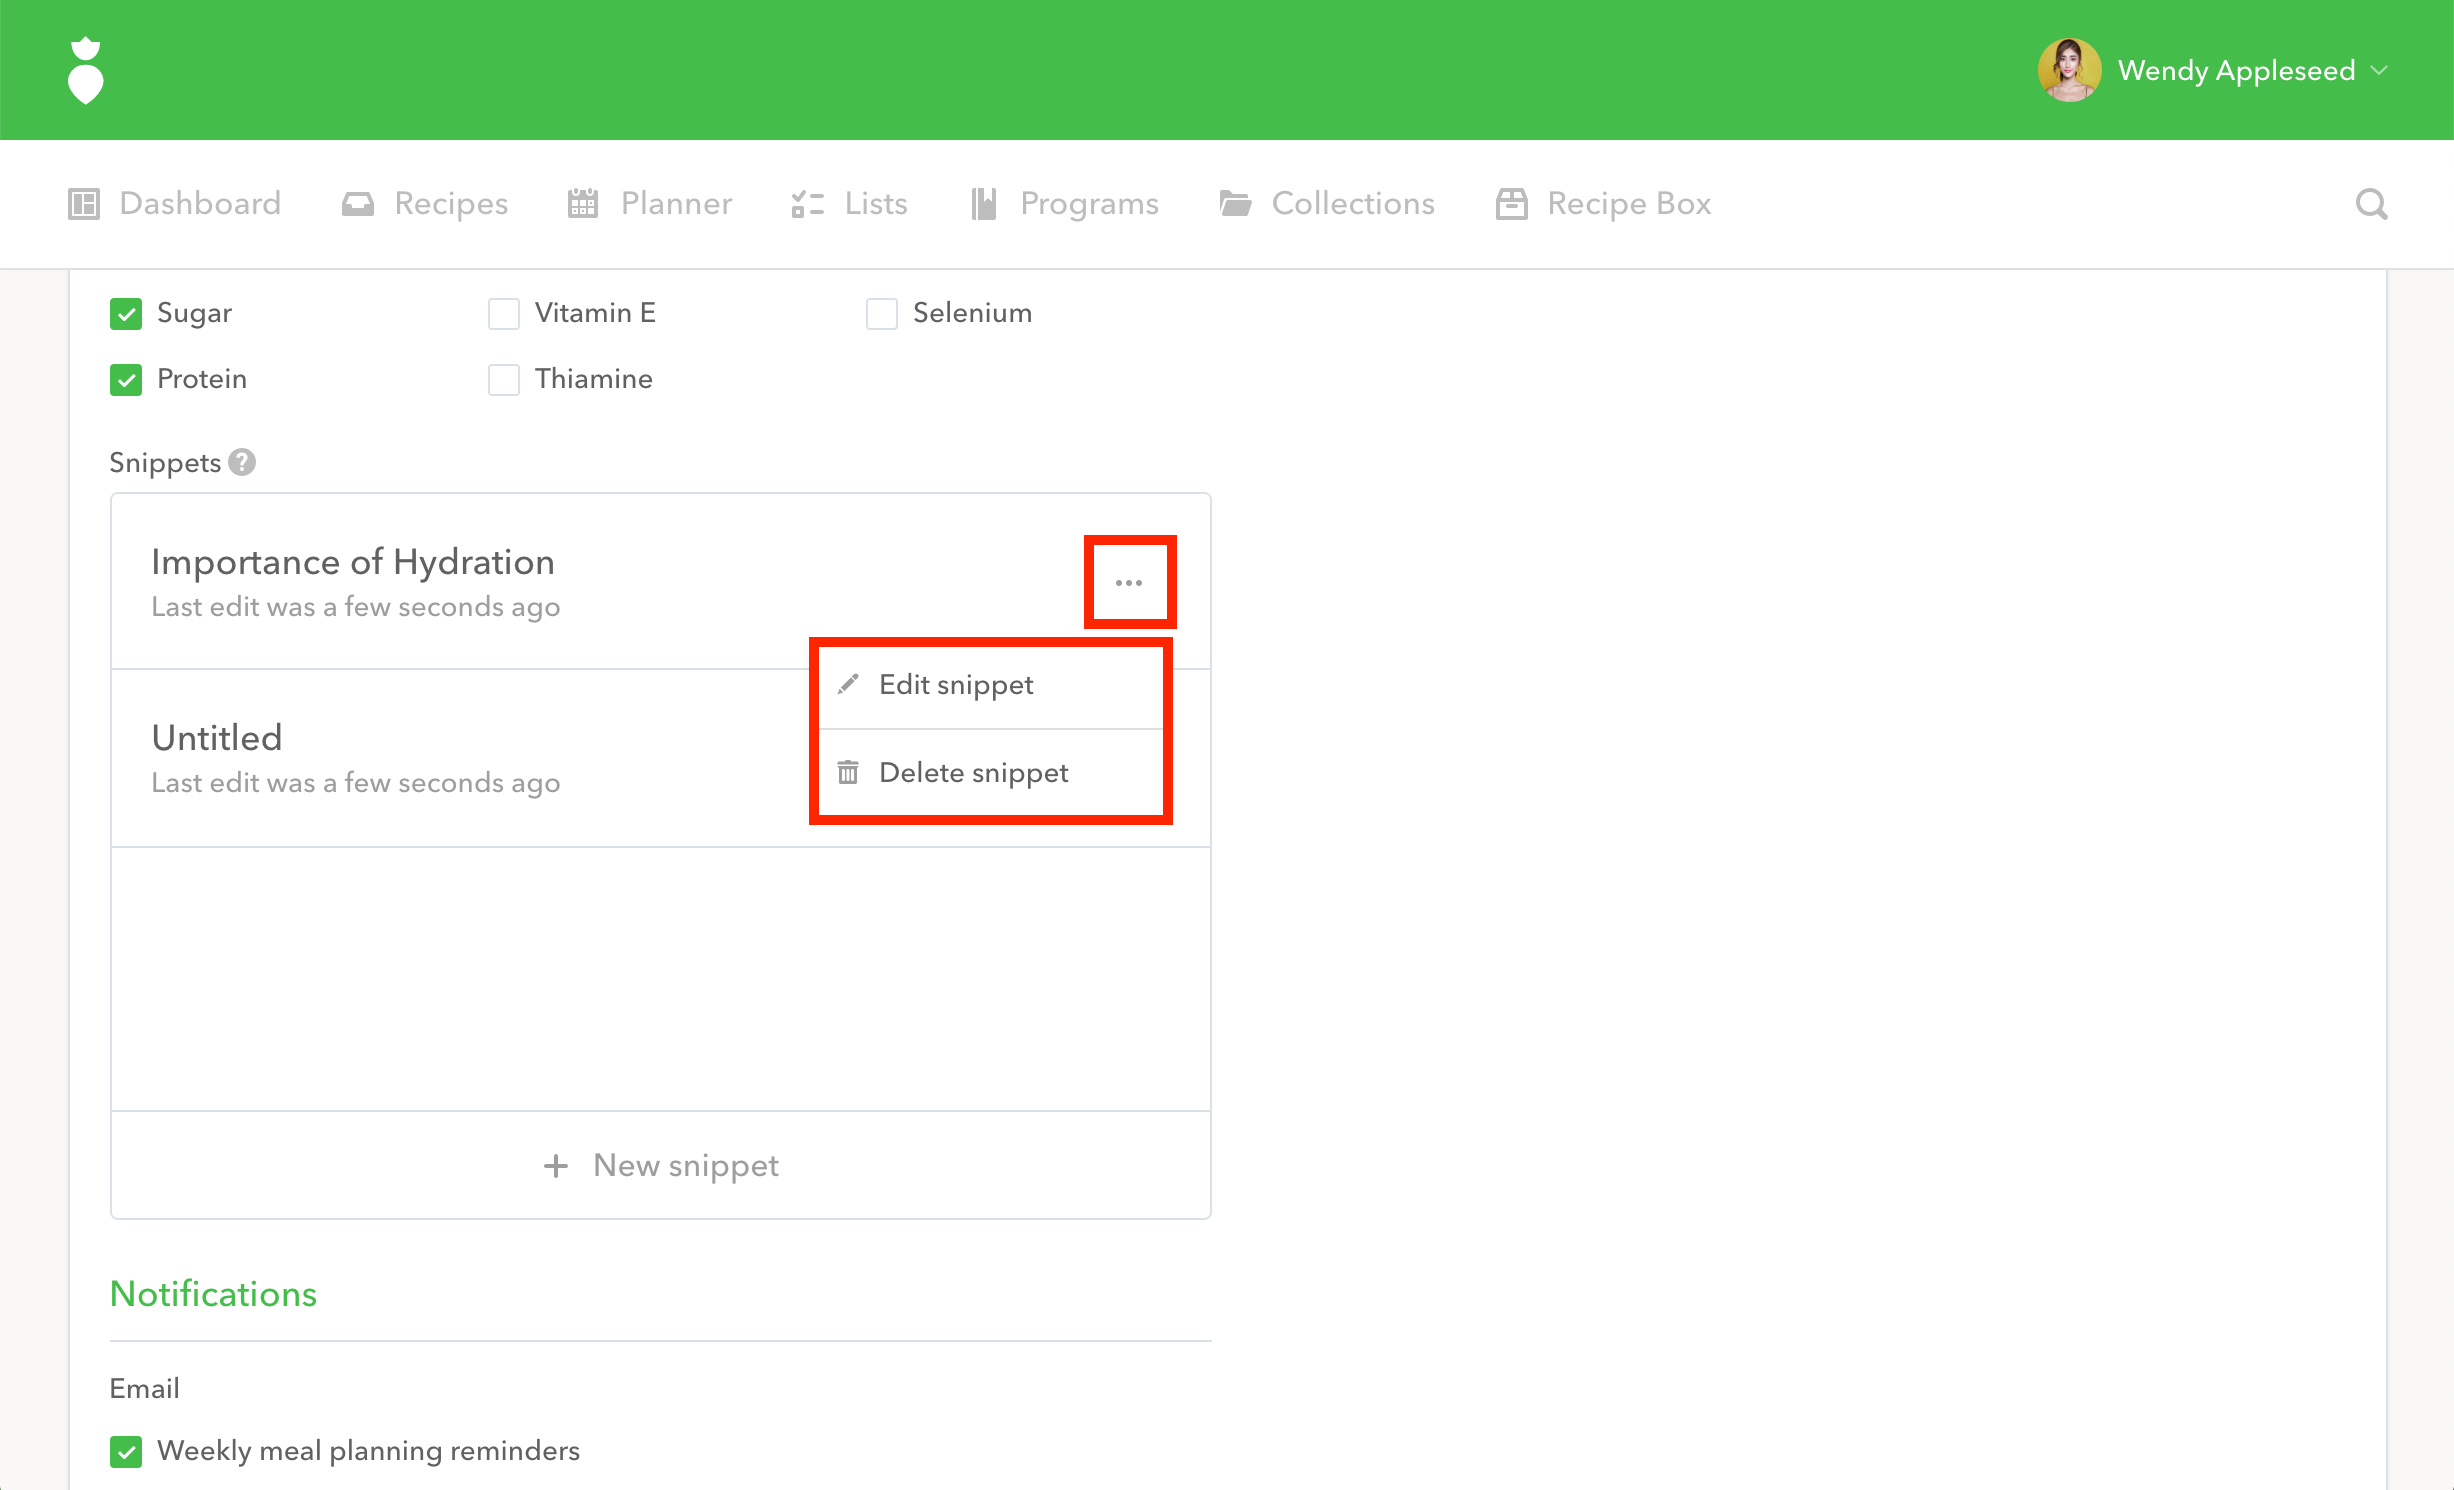Toggle the Importance of Hydration options ellipsis

[x=1129, y=583]
